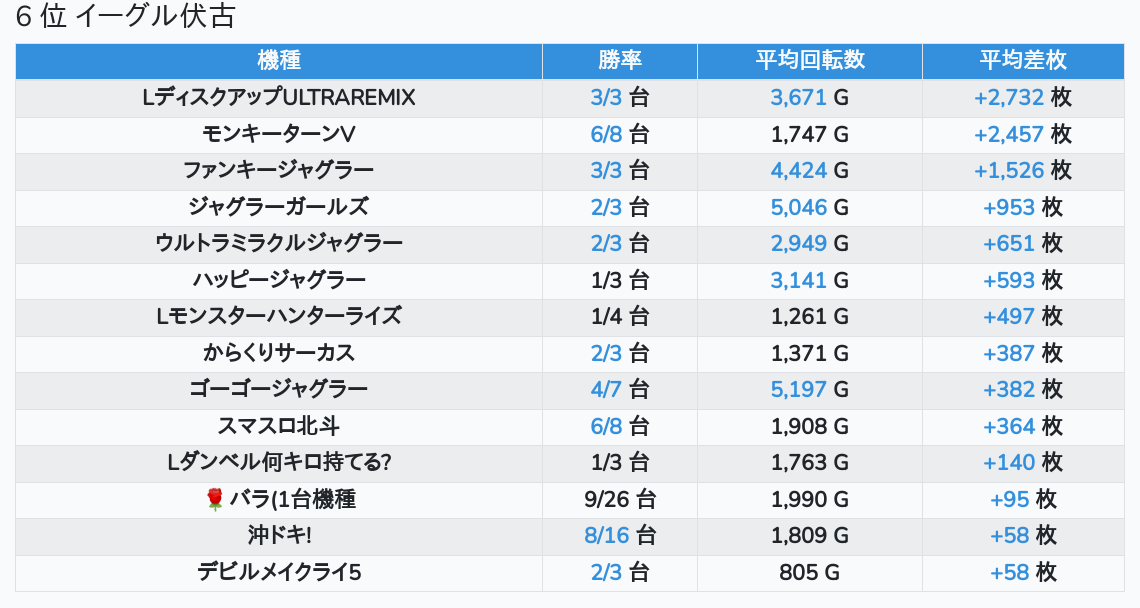
Task: Click the ハッピージャグラー machine name
Action: click(279, 280)
